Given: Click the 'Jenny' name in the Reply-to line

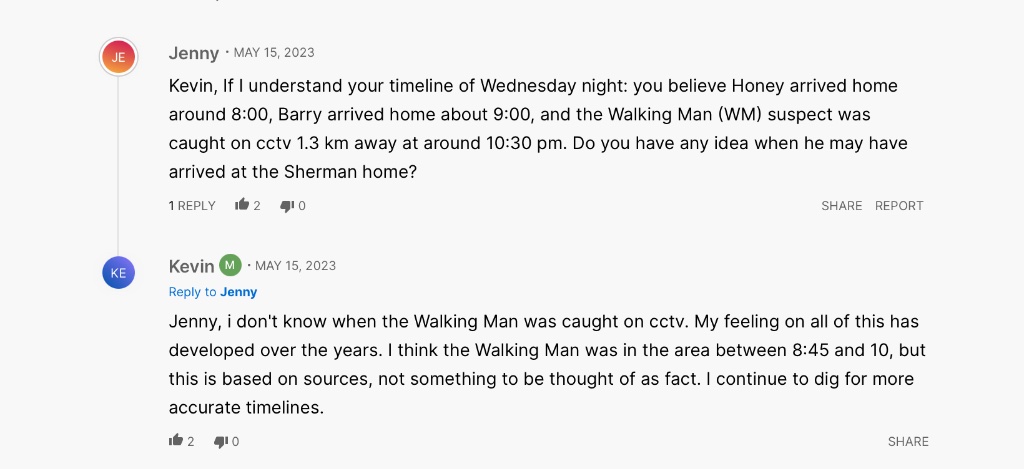Looking at the screenshot, I should [239, 292].
